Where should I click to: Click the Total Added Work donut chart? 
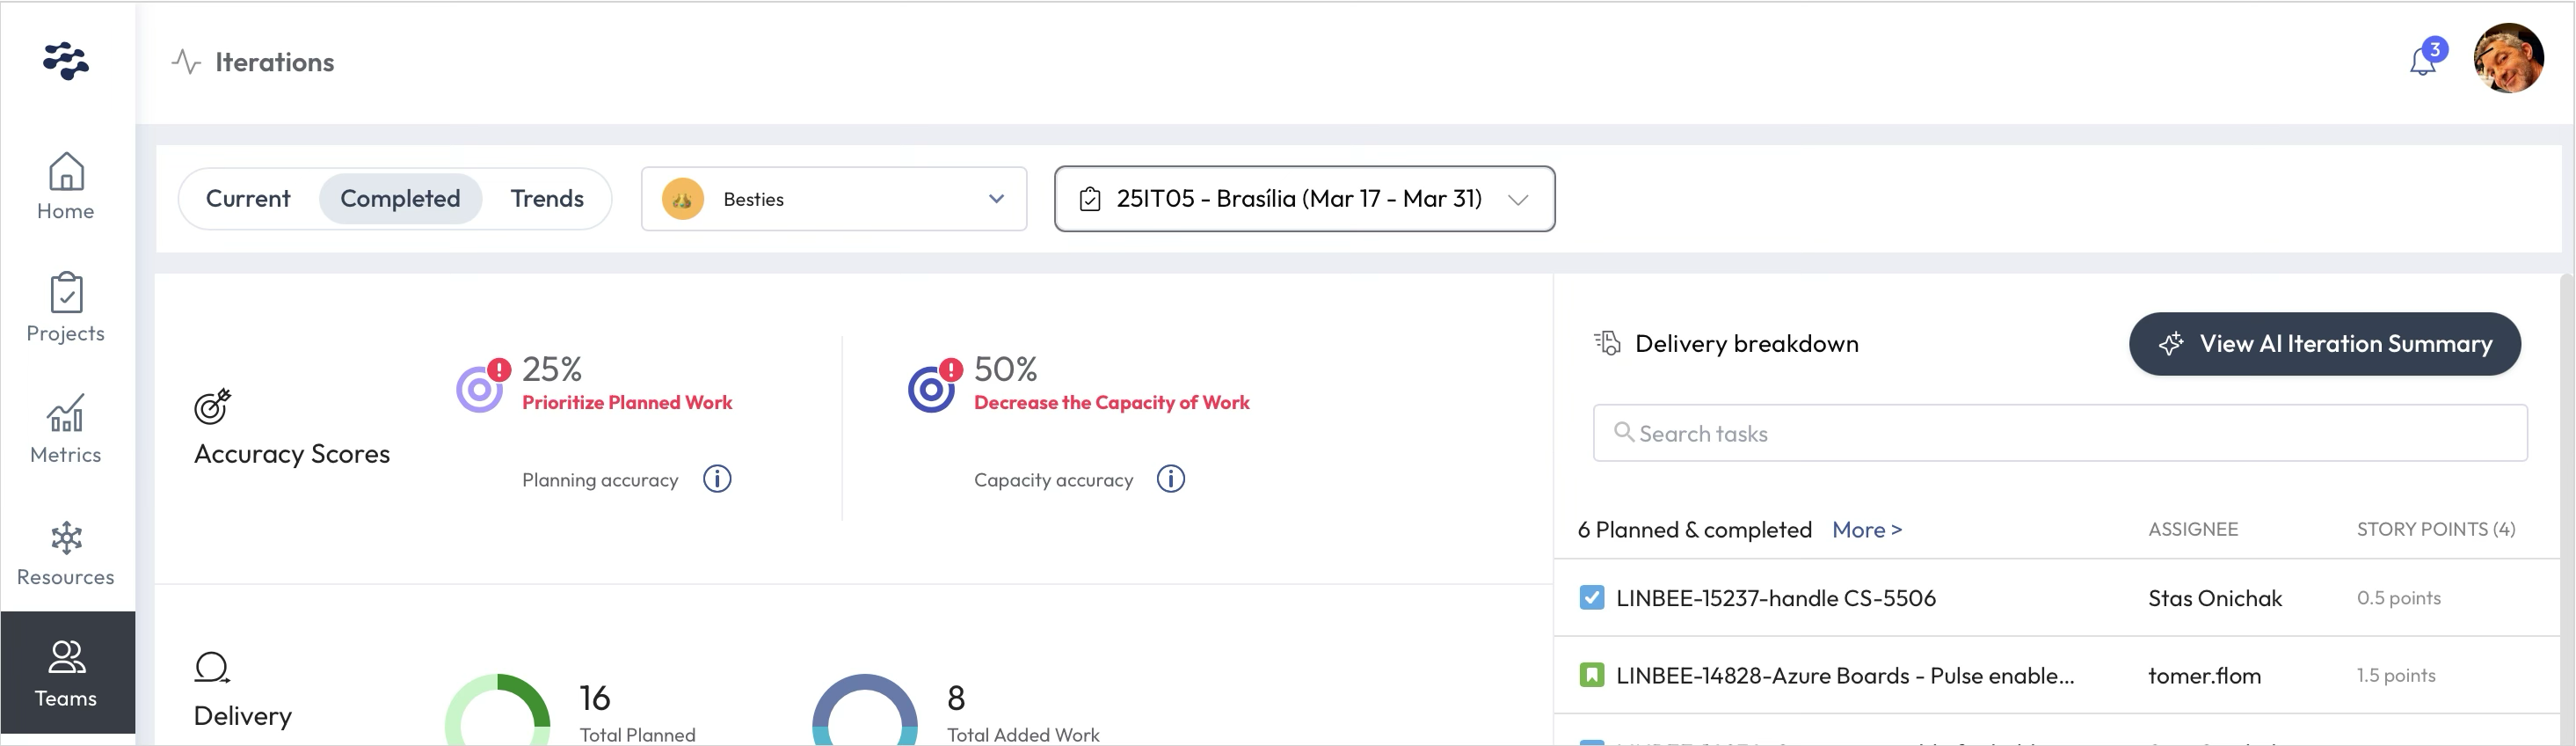pyautogui.click(x=865, y=711)
